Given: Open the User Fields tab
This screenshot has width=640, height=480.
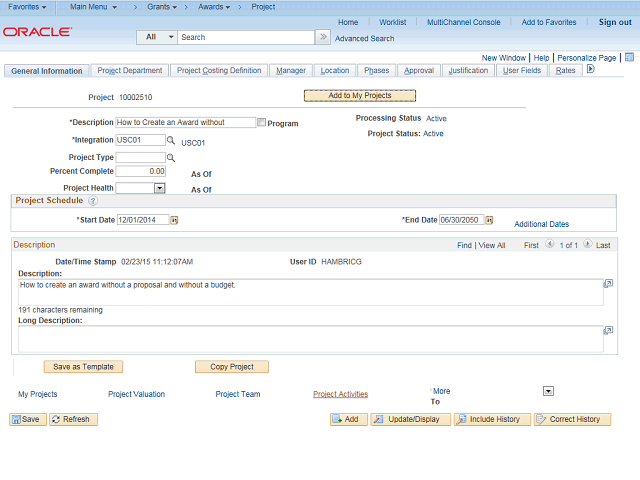Looking at the screenshot, I should click(522, 71).
